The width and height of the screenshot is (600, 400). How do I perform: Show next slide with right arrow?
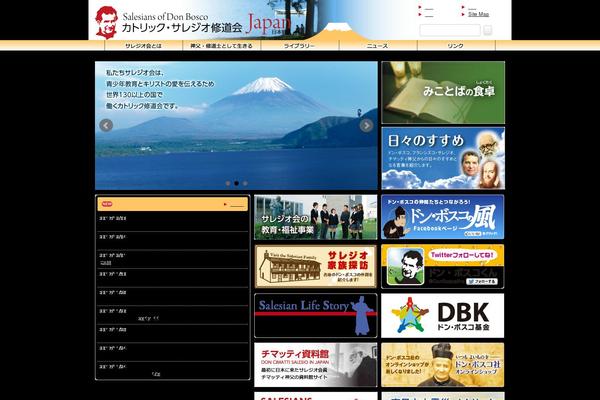pos(366,125)
